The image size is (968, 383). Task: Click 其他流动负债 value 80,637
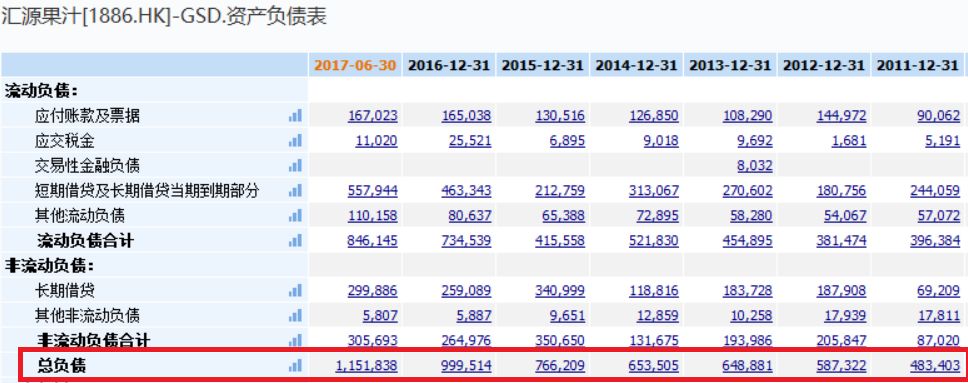click(470, 216)
